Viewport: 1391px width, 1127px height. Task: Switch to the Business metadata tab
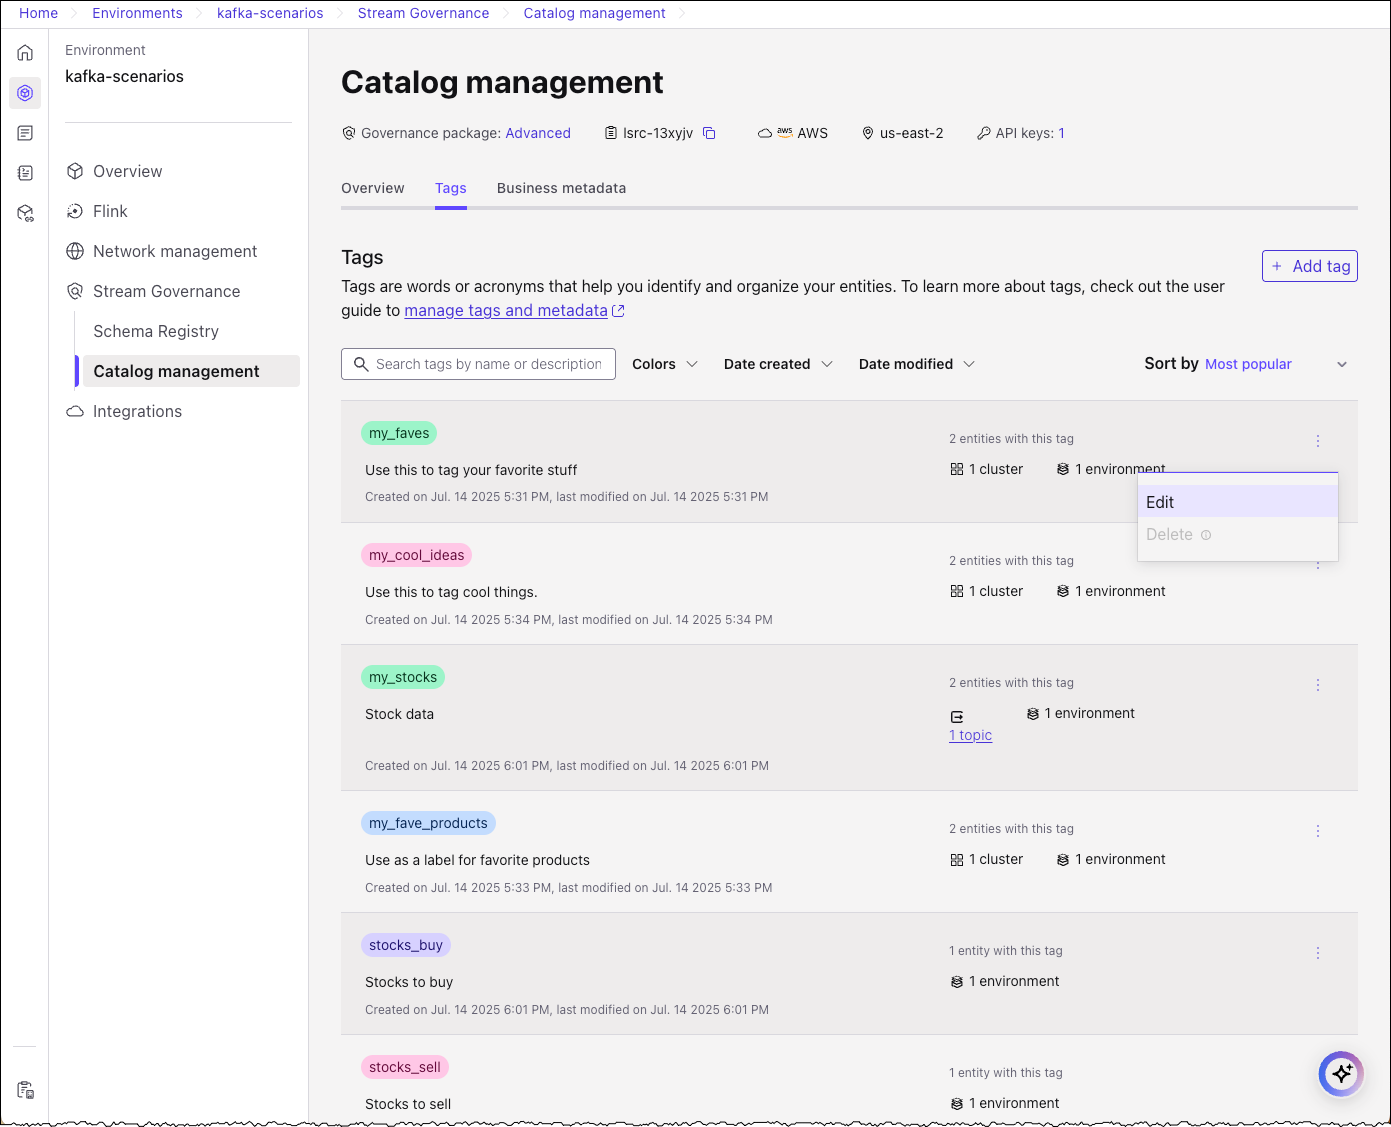561,188
